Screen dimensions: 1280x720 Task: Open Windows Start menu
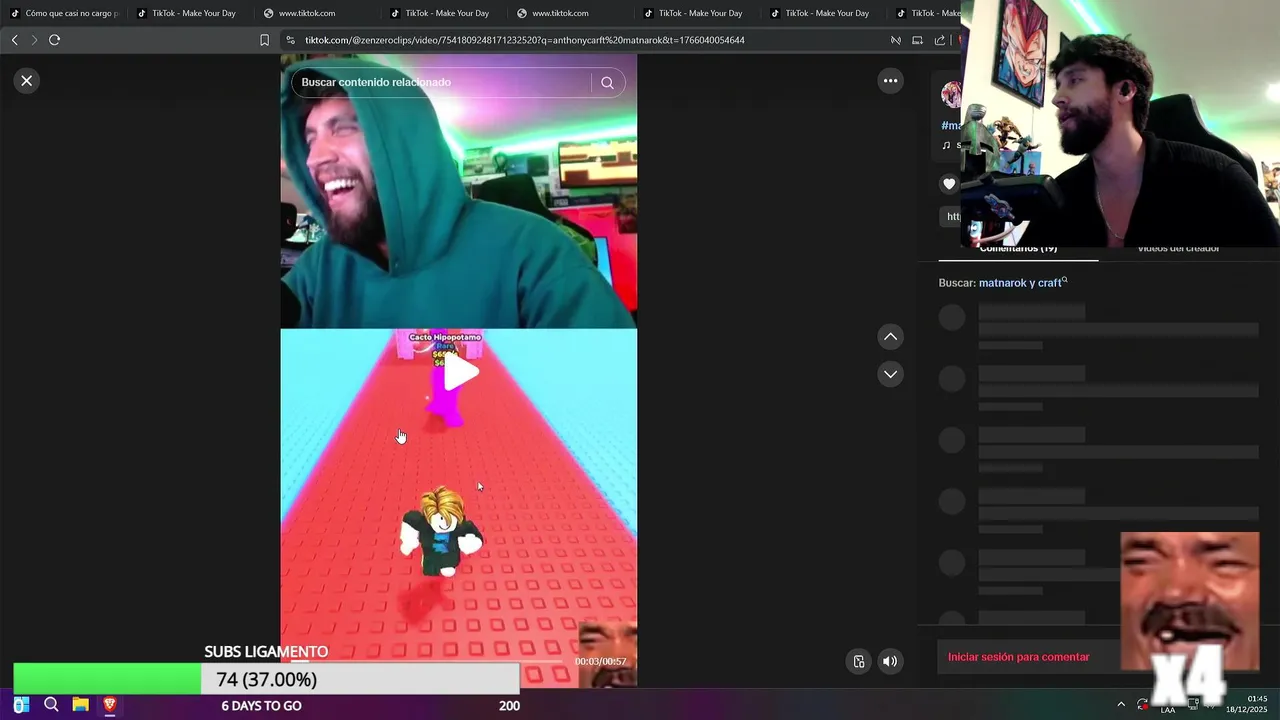coord(21,705)
